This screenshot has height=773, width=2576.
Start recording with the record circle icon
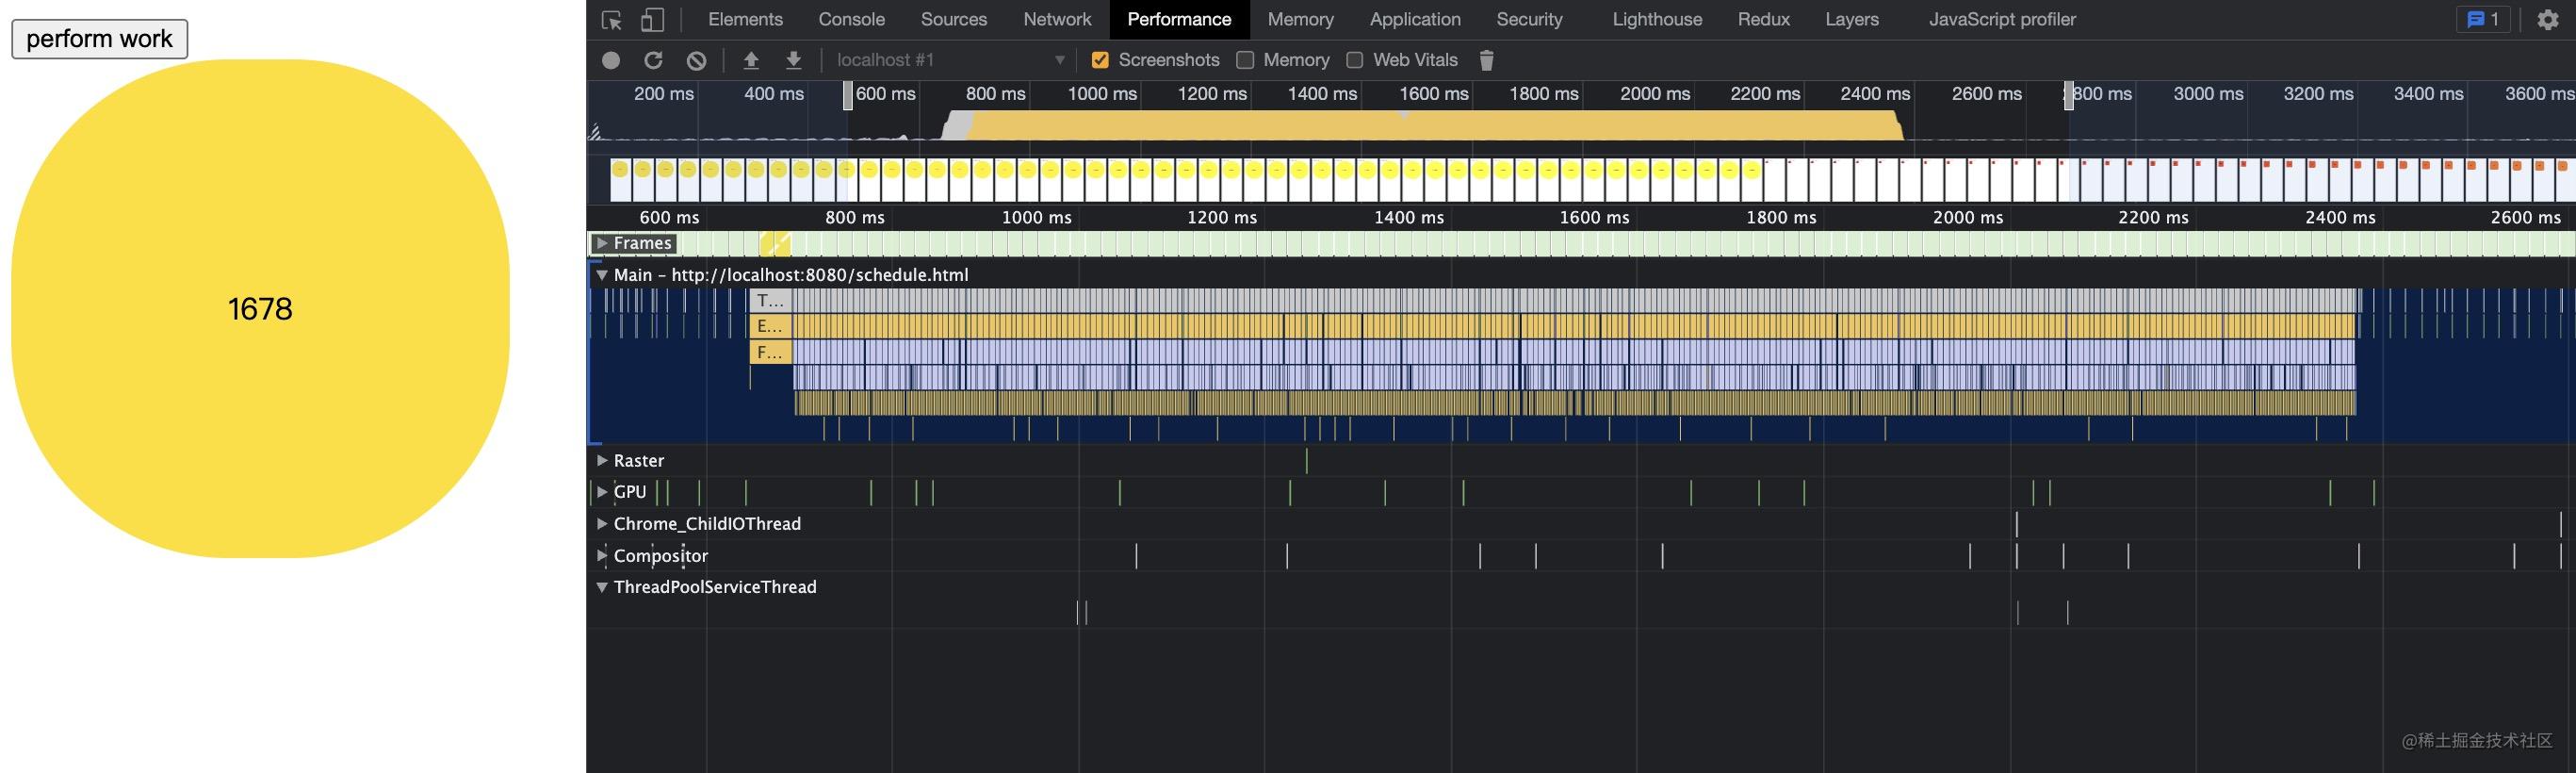(611, 60)
